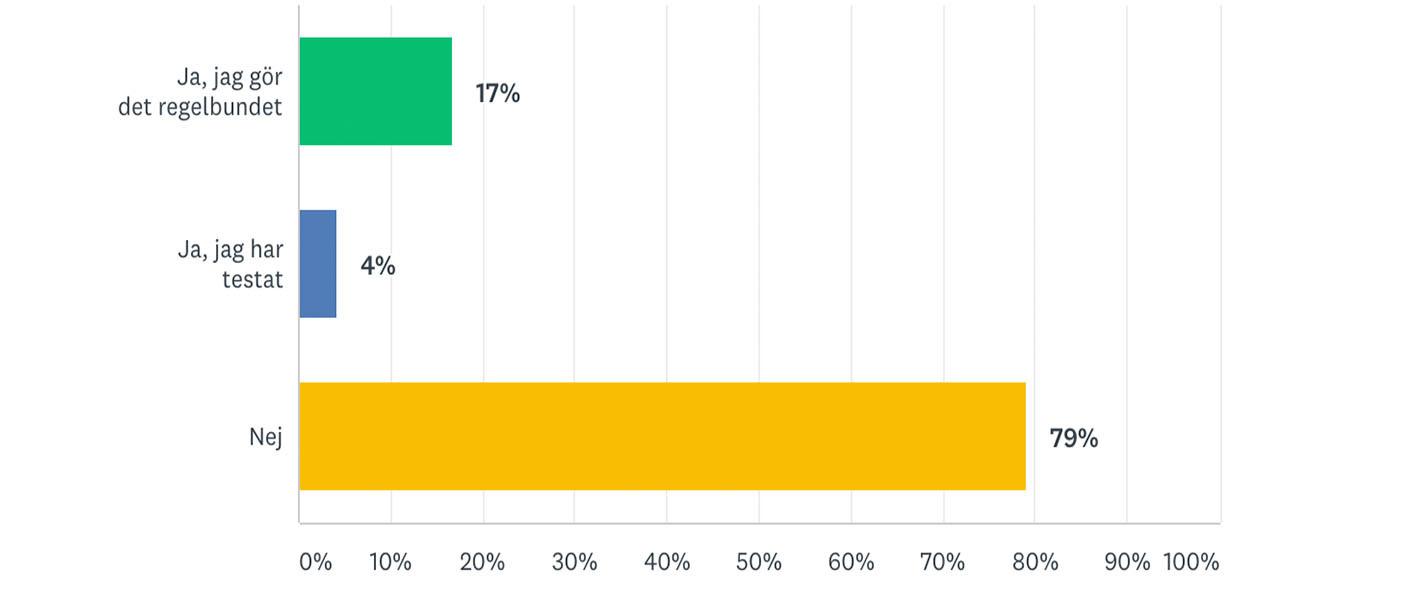
Task: Click the 79% value label
Action: click(x=1074, y=438)
